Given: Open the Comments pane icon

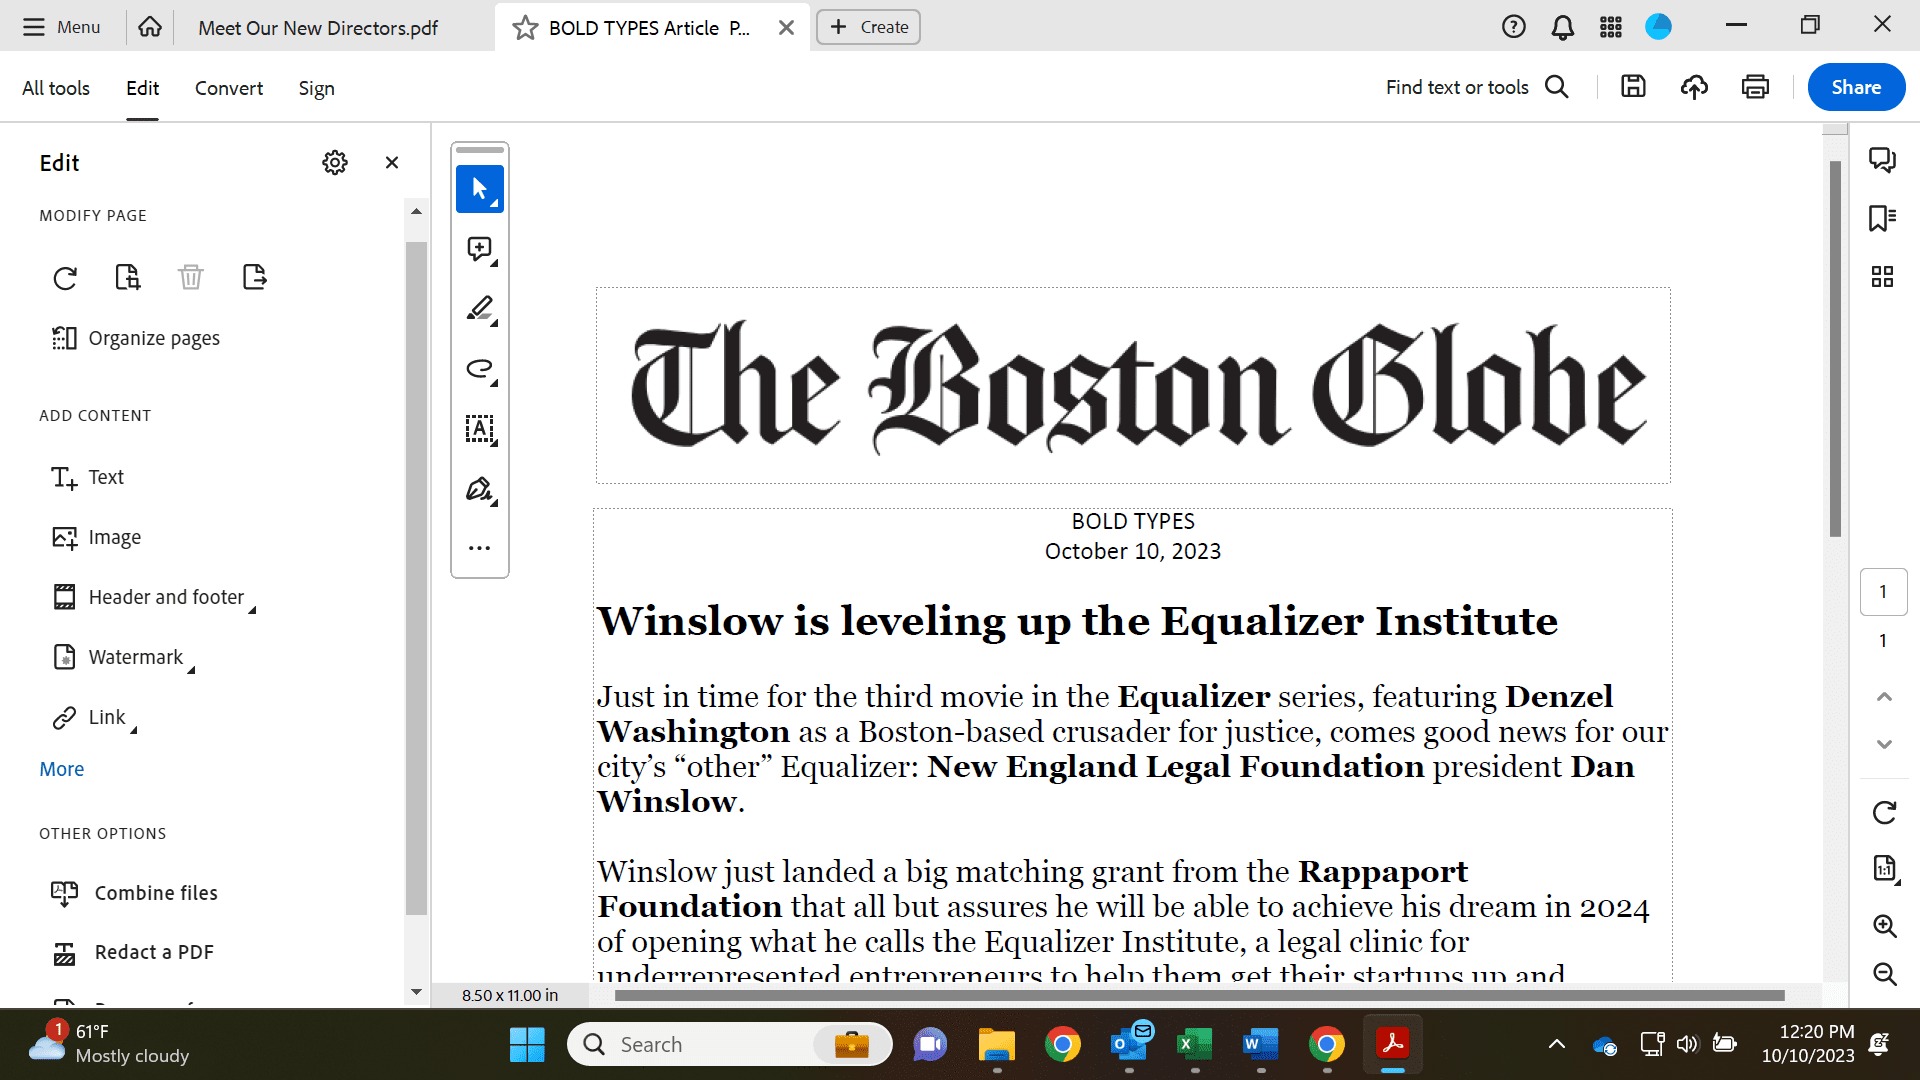Looking at the screenshot, I should coord(1883,160).
